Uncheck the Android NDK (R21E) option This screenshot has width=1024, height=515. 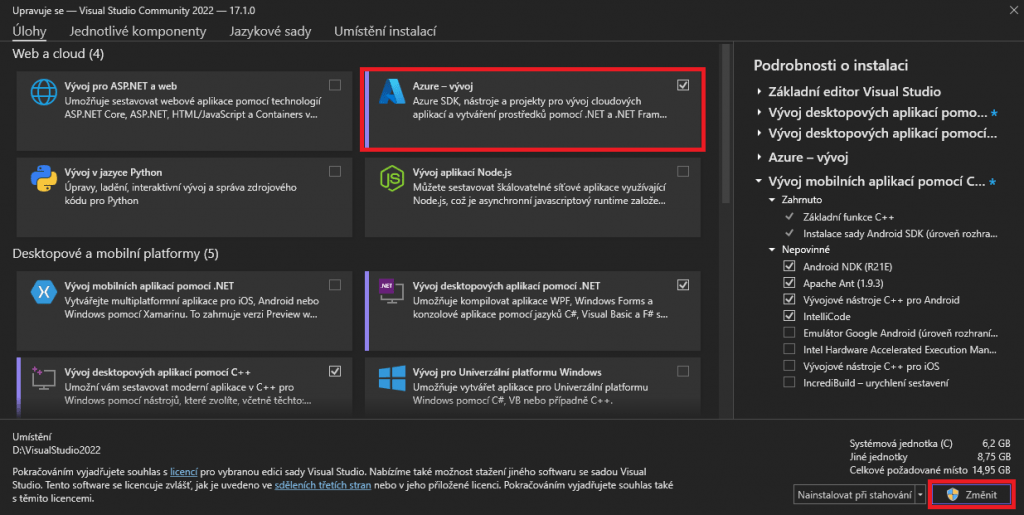coord(790,267)
